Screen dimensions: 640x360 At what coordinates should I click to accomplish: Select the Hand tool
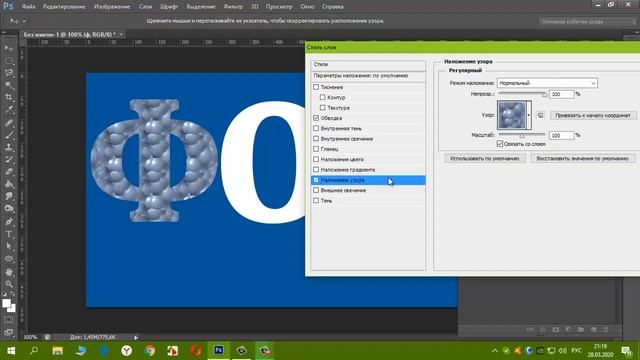coord(9,271)
